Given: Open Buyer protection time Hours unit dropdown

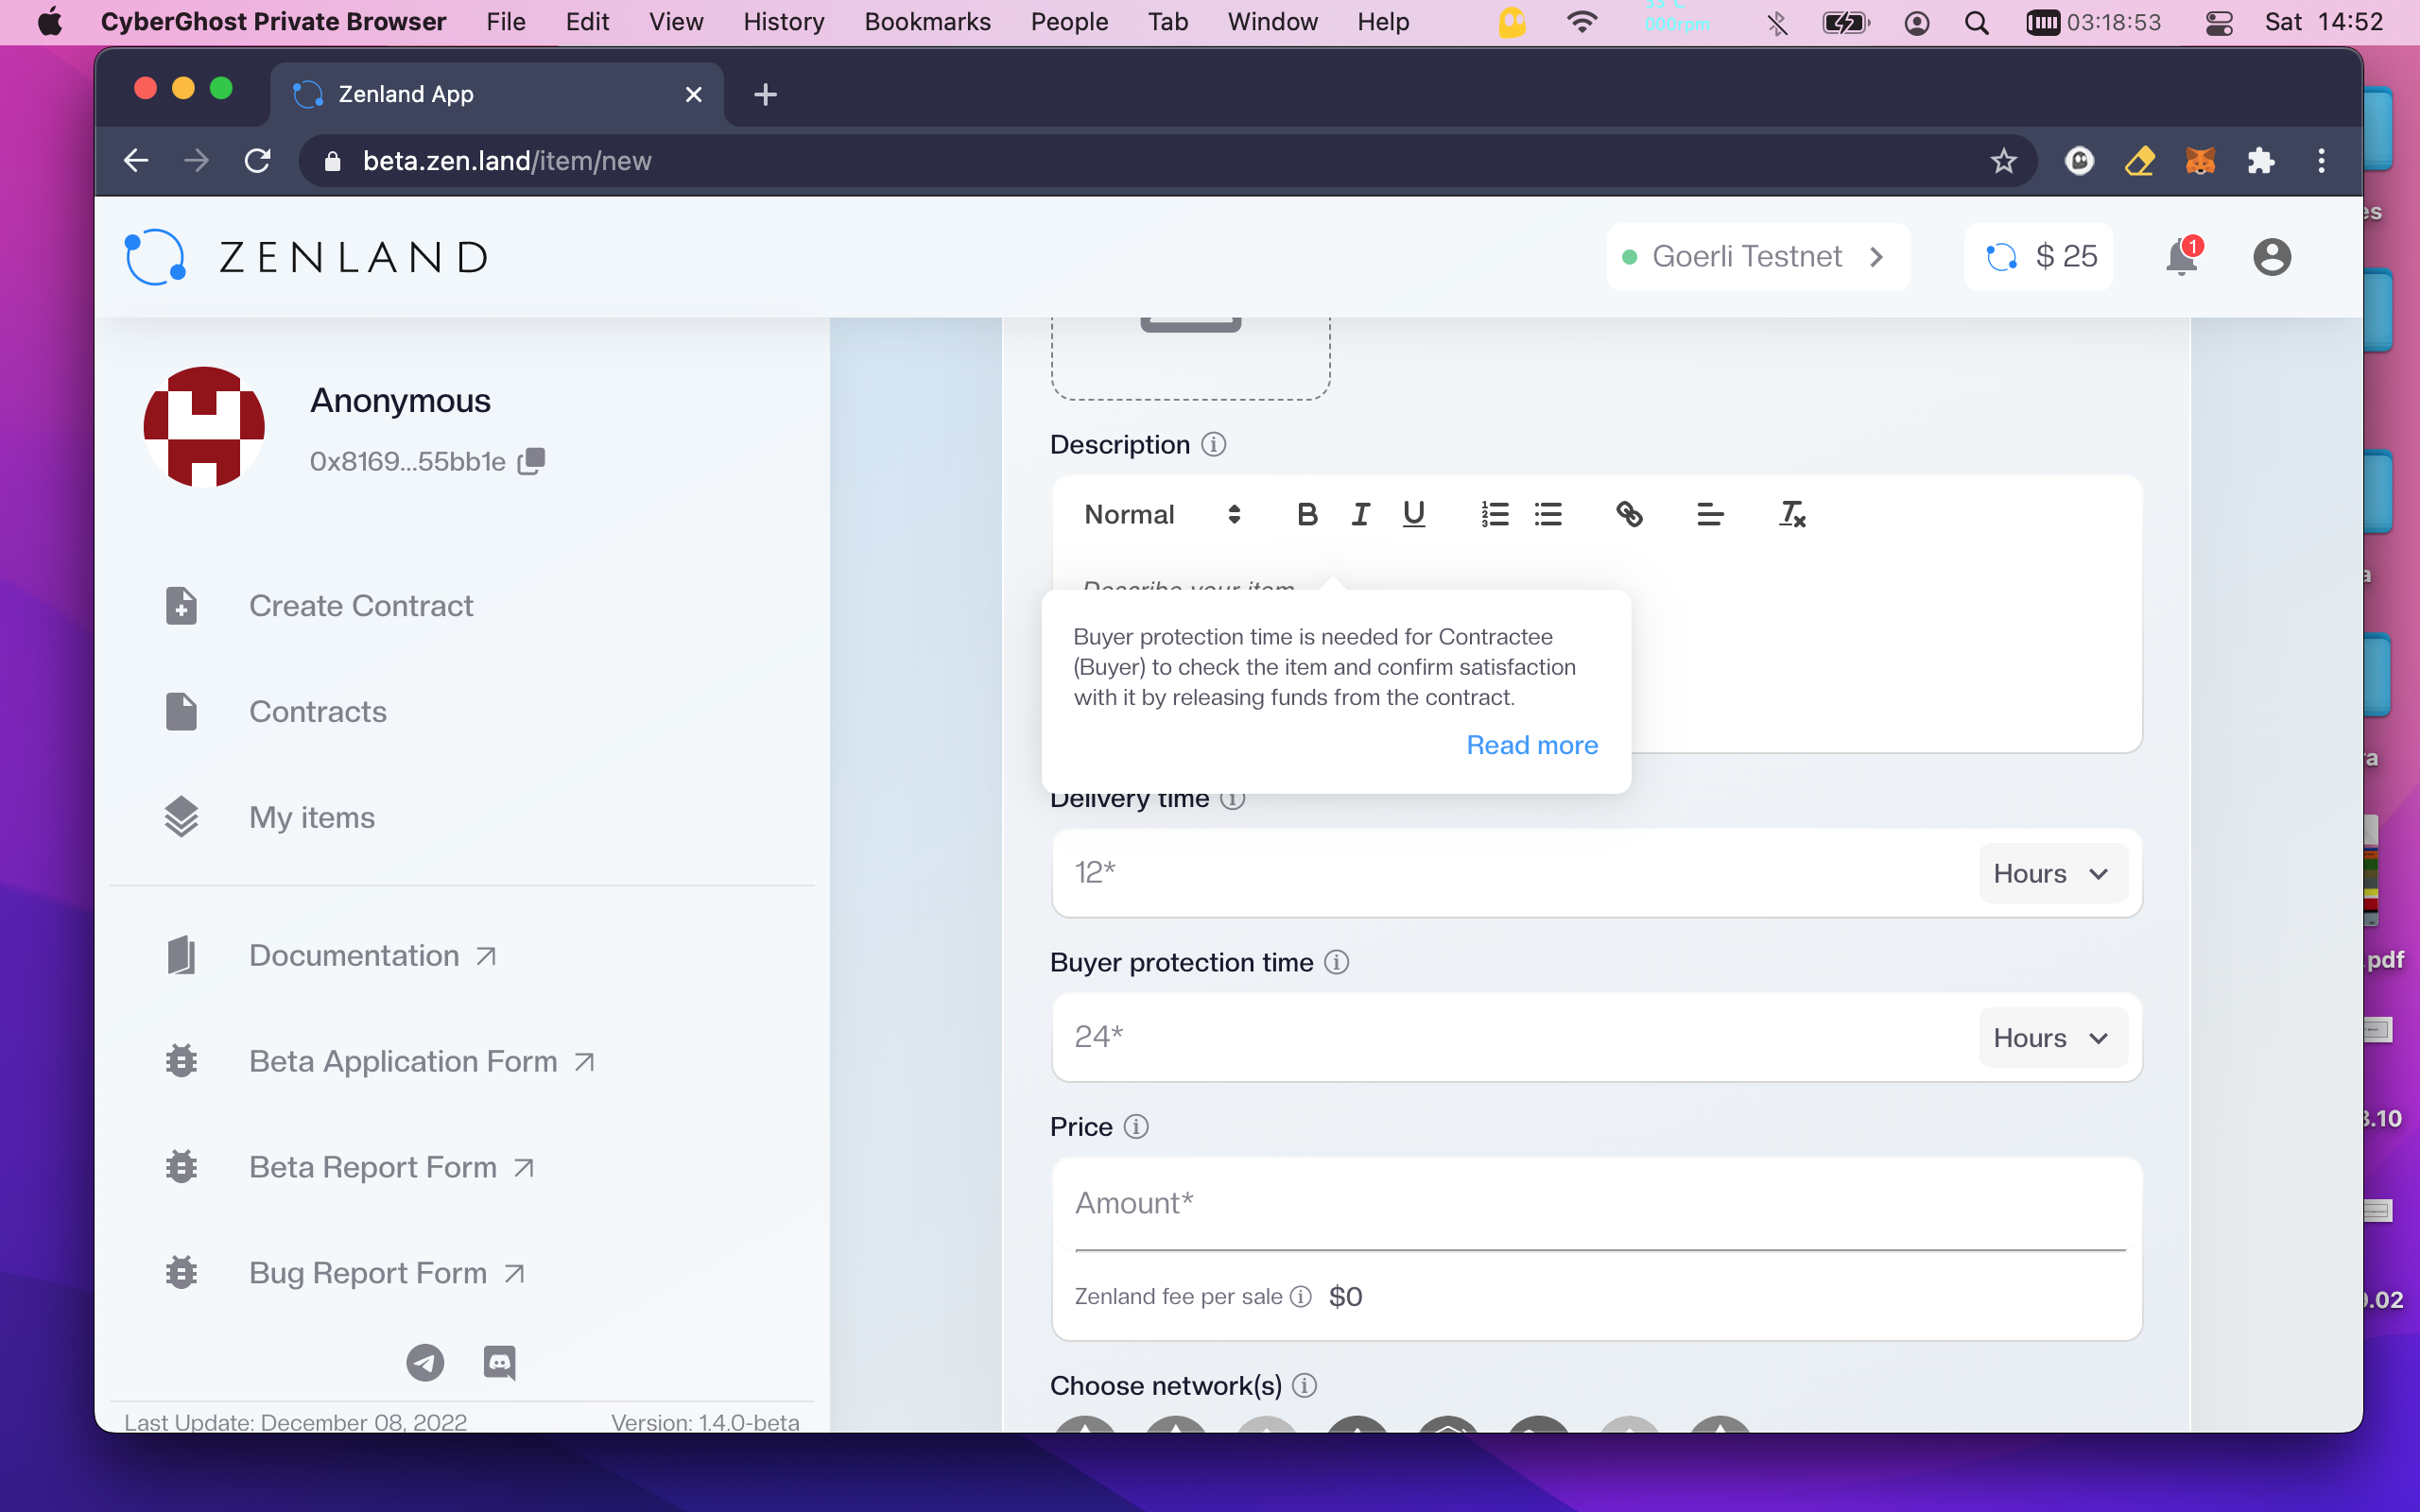Looking at the screenshot, I should pyautogui.click(x=2052, y=1038).
